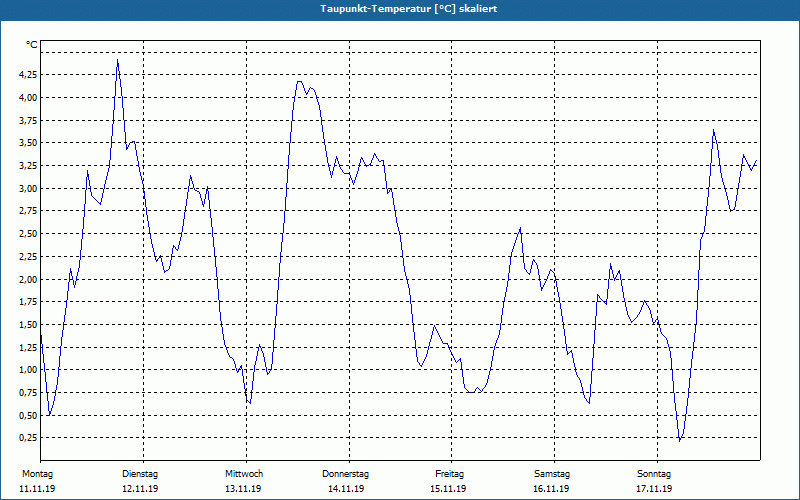The width and height of the screenshot is (800, 500).
Task: Click the 2,75 y-axis value
Action: (28, 211)
